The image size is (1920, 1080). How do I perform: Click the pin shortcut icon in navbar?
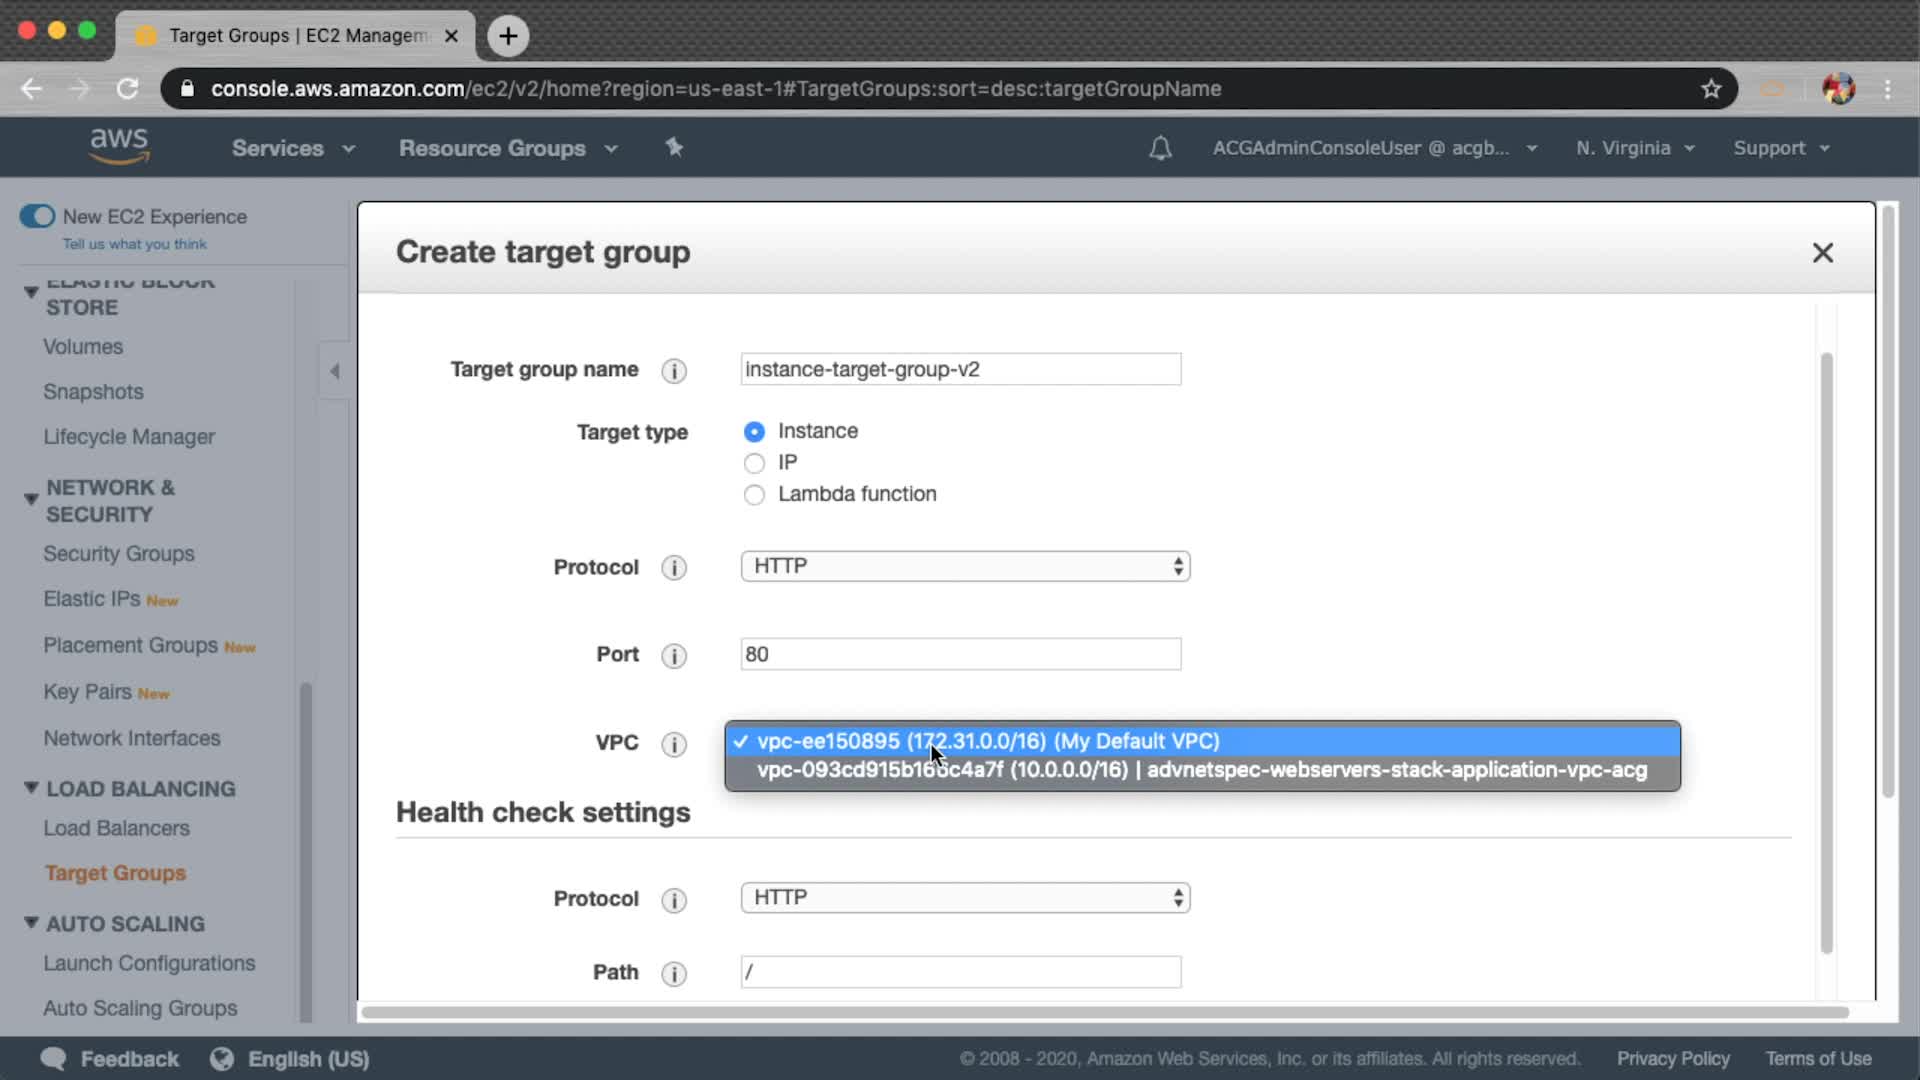674,148
